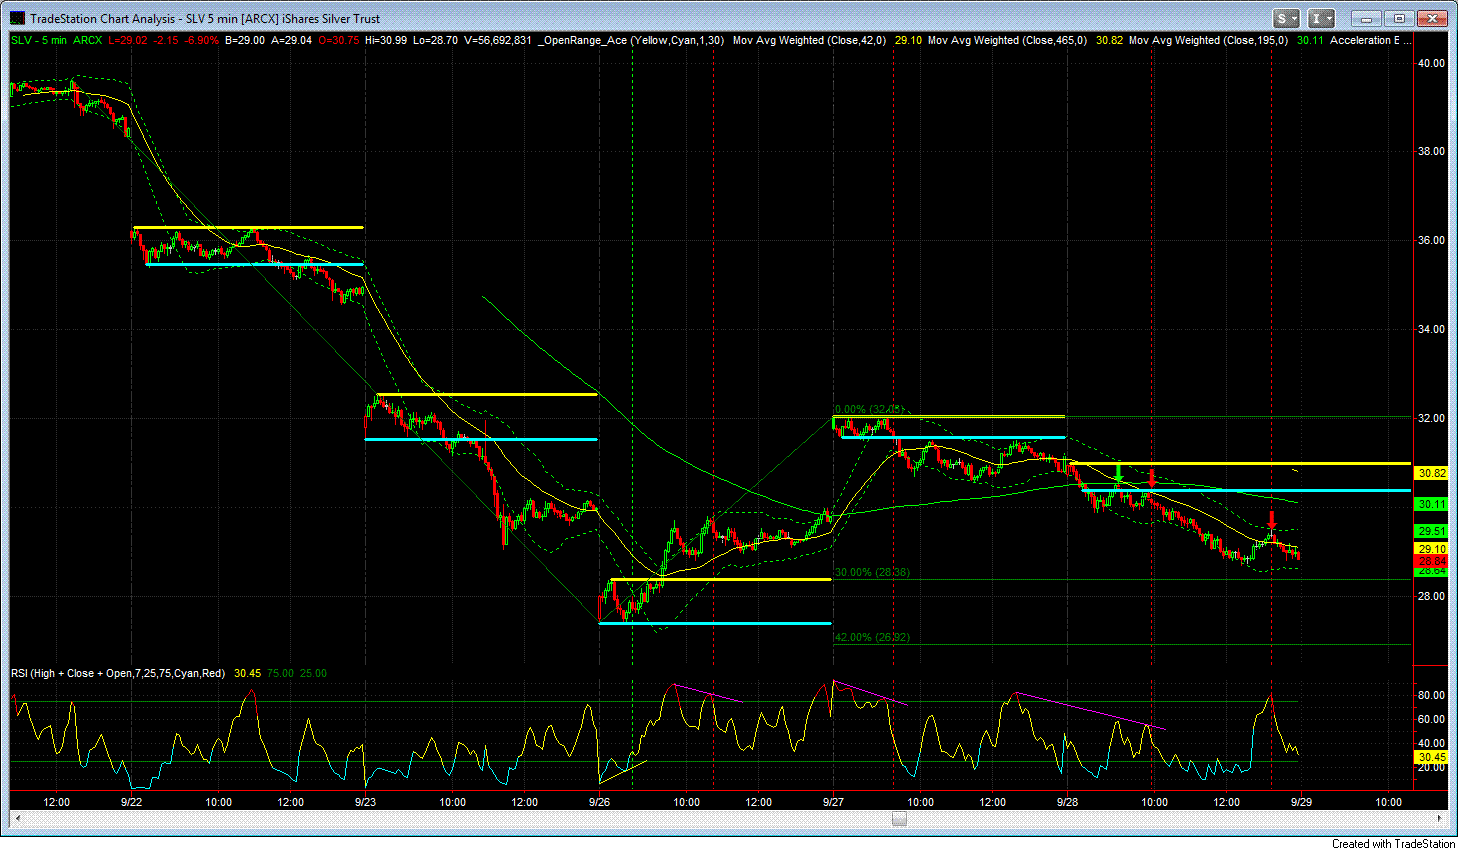Click the 9/26 date on time axis
1458x850 pixels.
600,802
